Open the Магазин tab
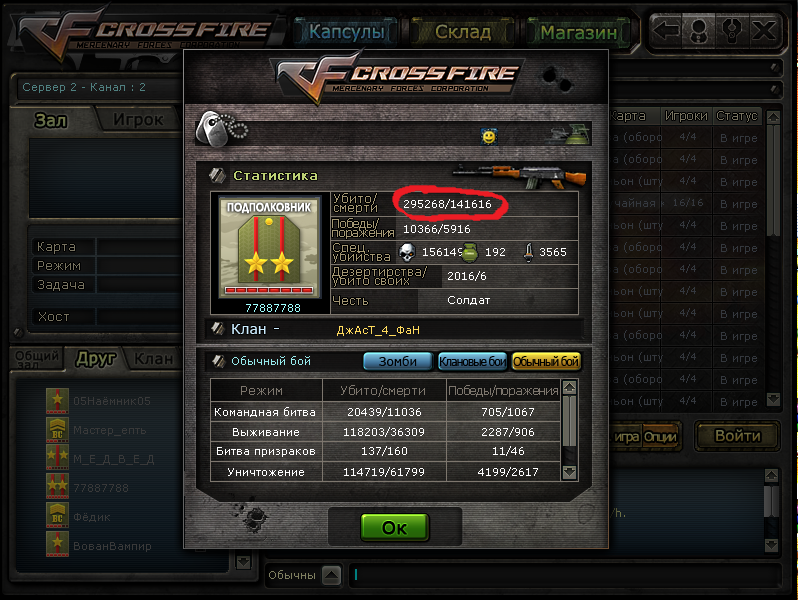798x603 pixels. (578, 33)
